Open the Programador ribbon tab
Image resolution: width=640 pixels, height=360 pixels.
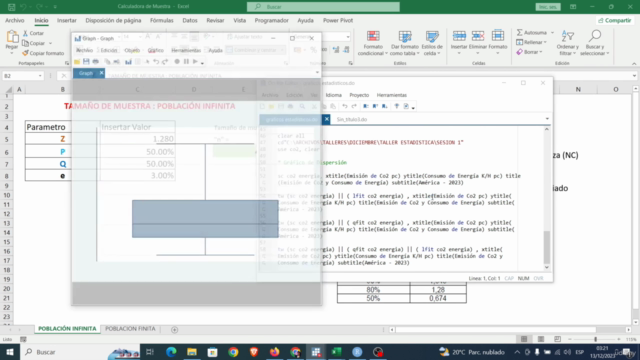[271, 20]
